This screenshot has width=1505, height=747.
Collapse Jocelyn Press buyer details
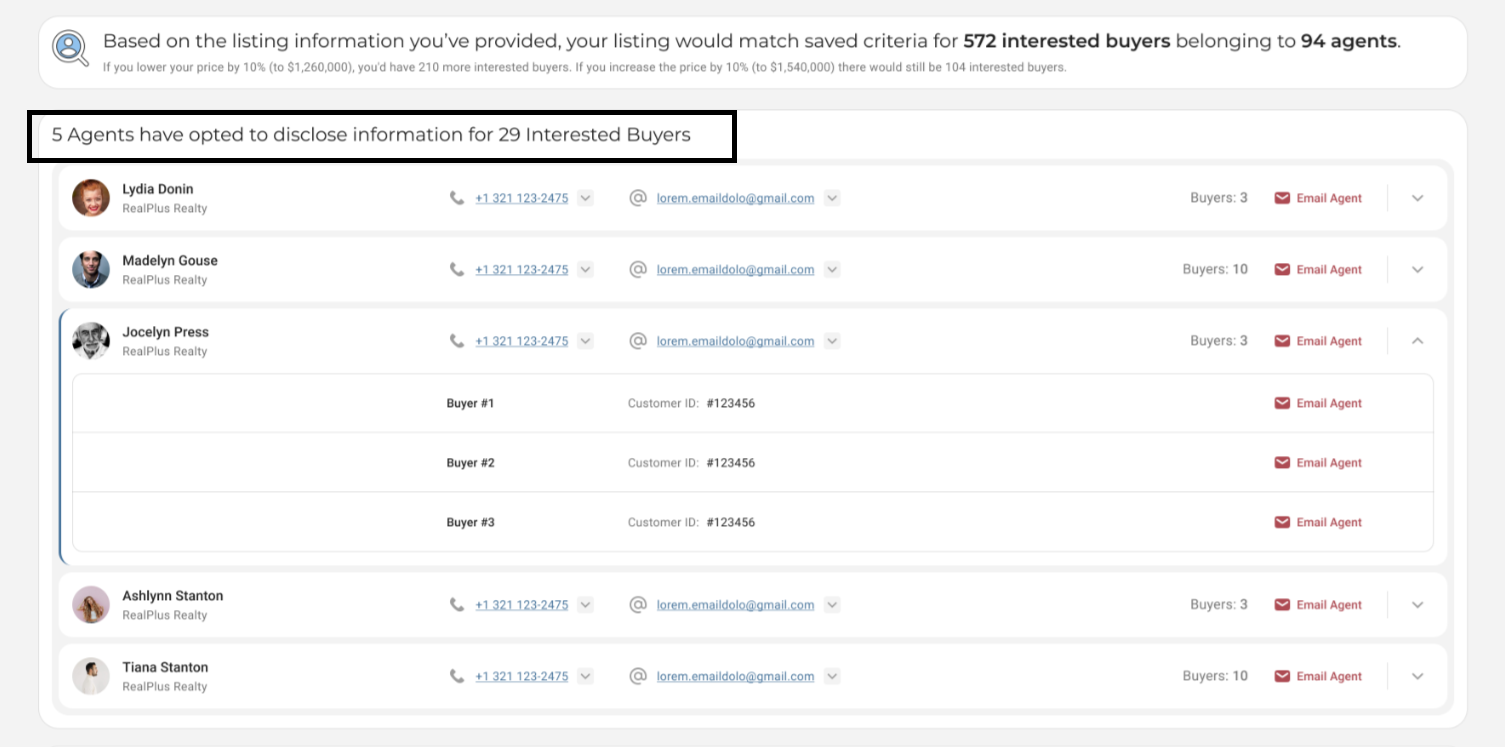(x=1417, y=341)
